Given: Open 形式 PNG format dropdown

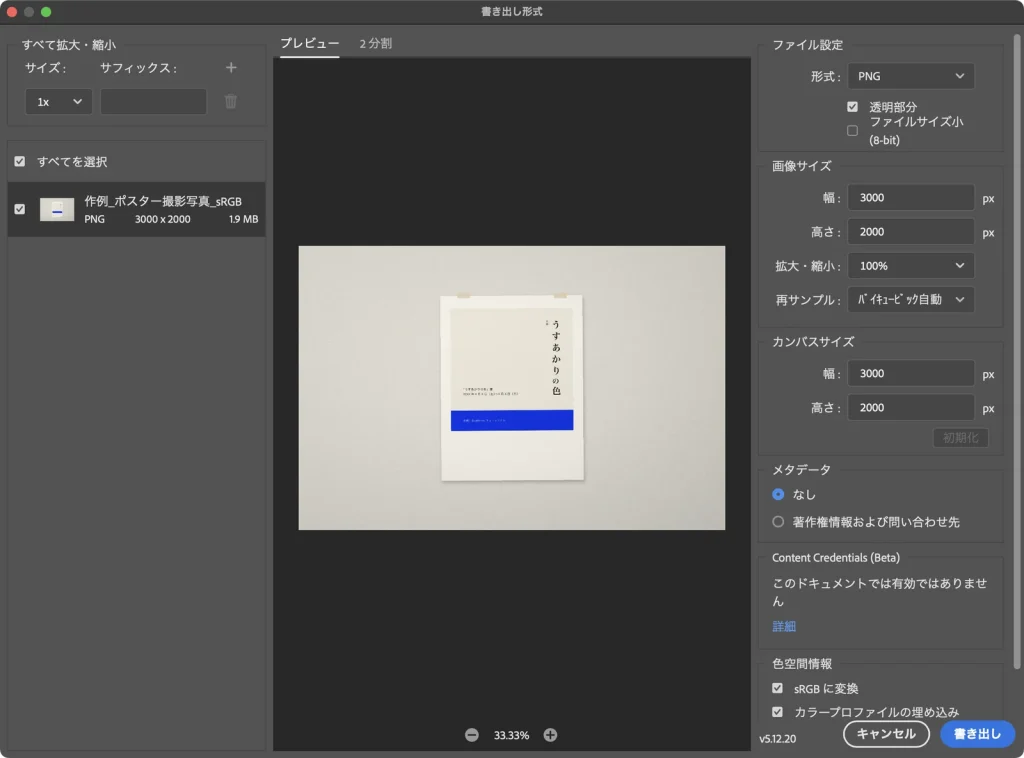Looking at the screenshot, I should (x=910, y=76).
